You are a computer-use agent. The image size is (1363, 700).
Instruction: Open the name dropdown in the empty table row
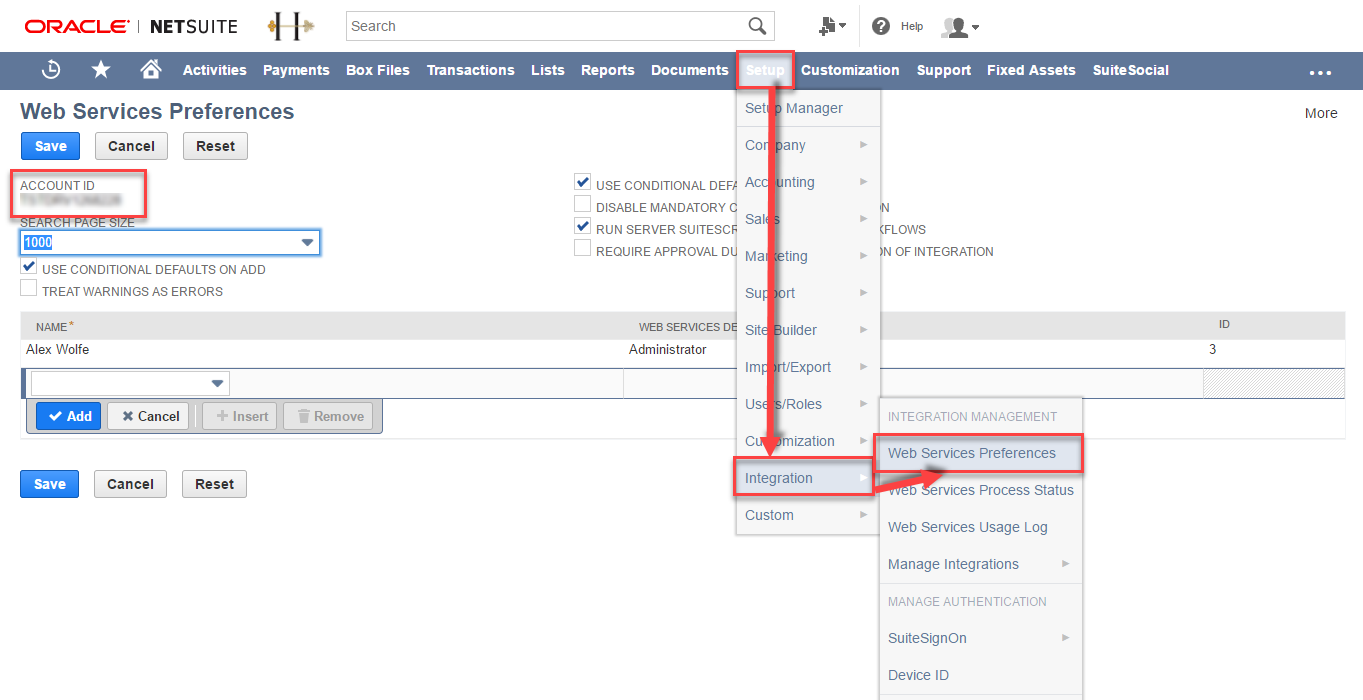tap(216, 383)
